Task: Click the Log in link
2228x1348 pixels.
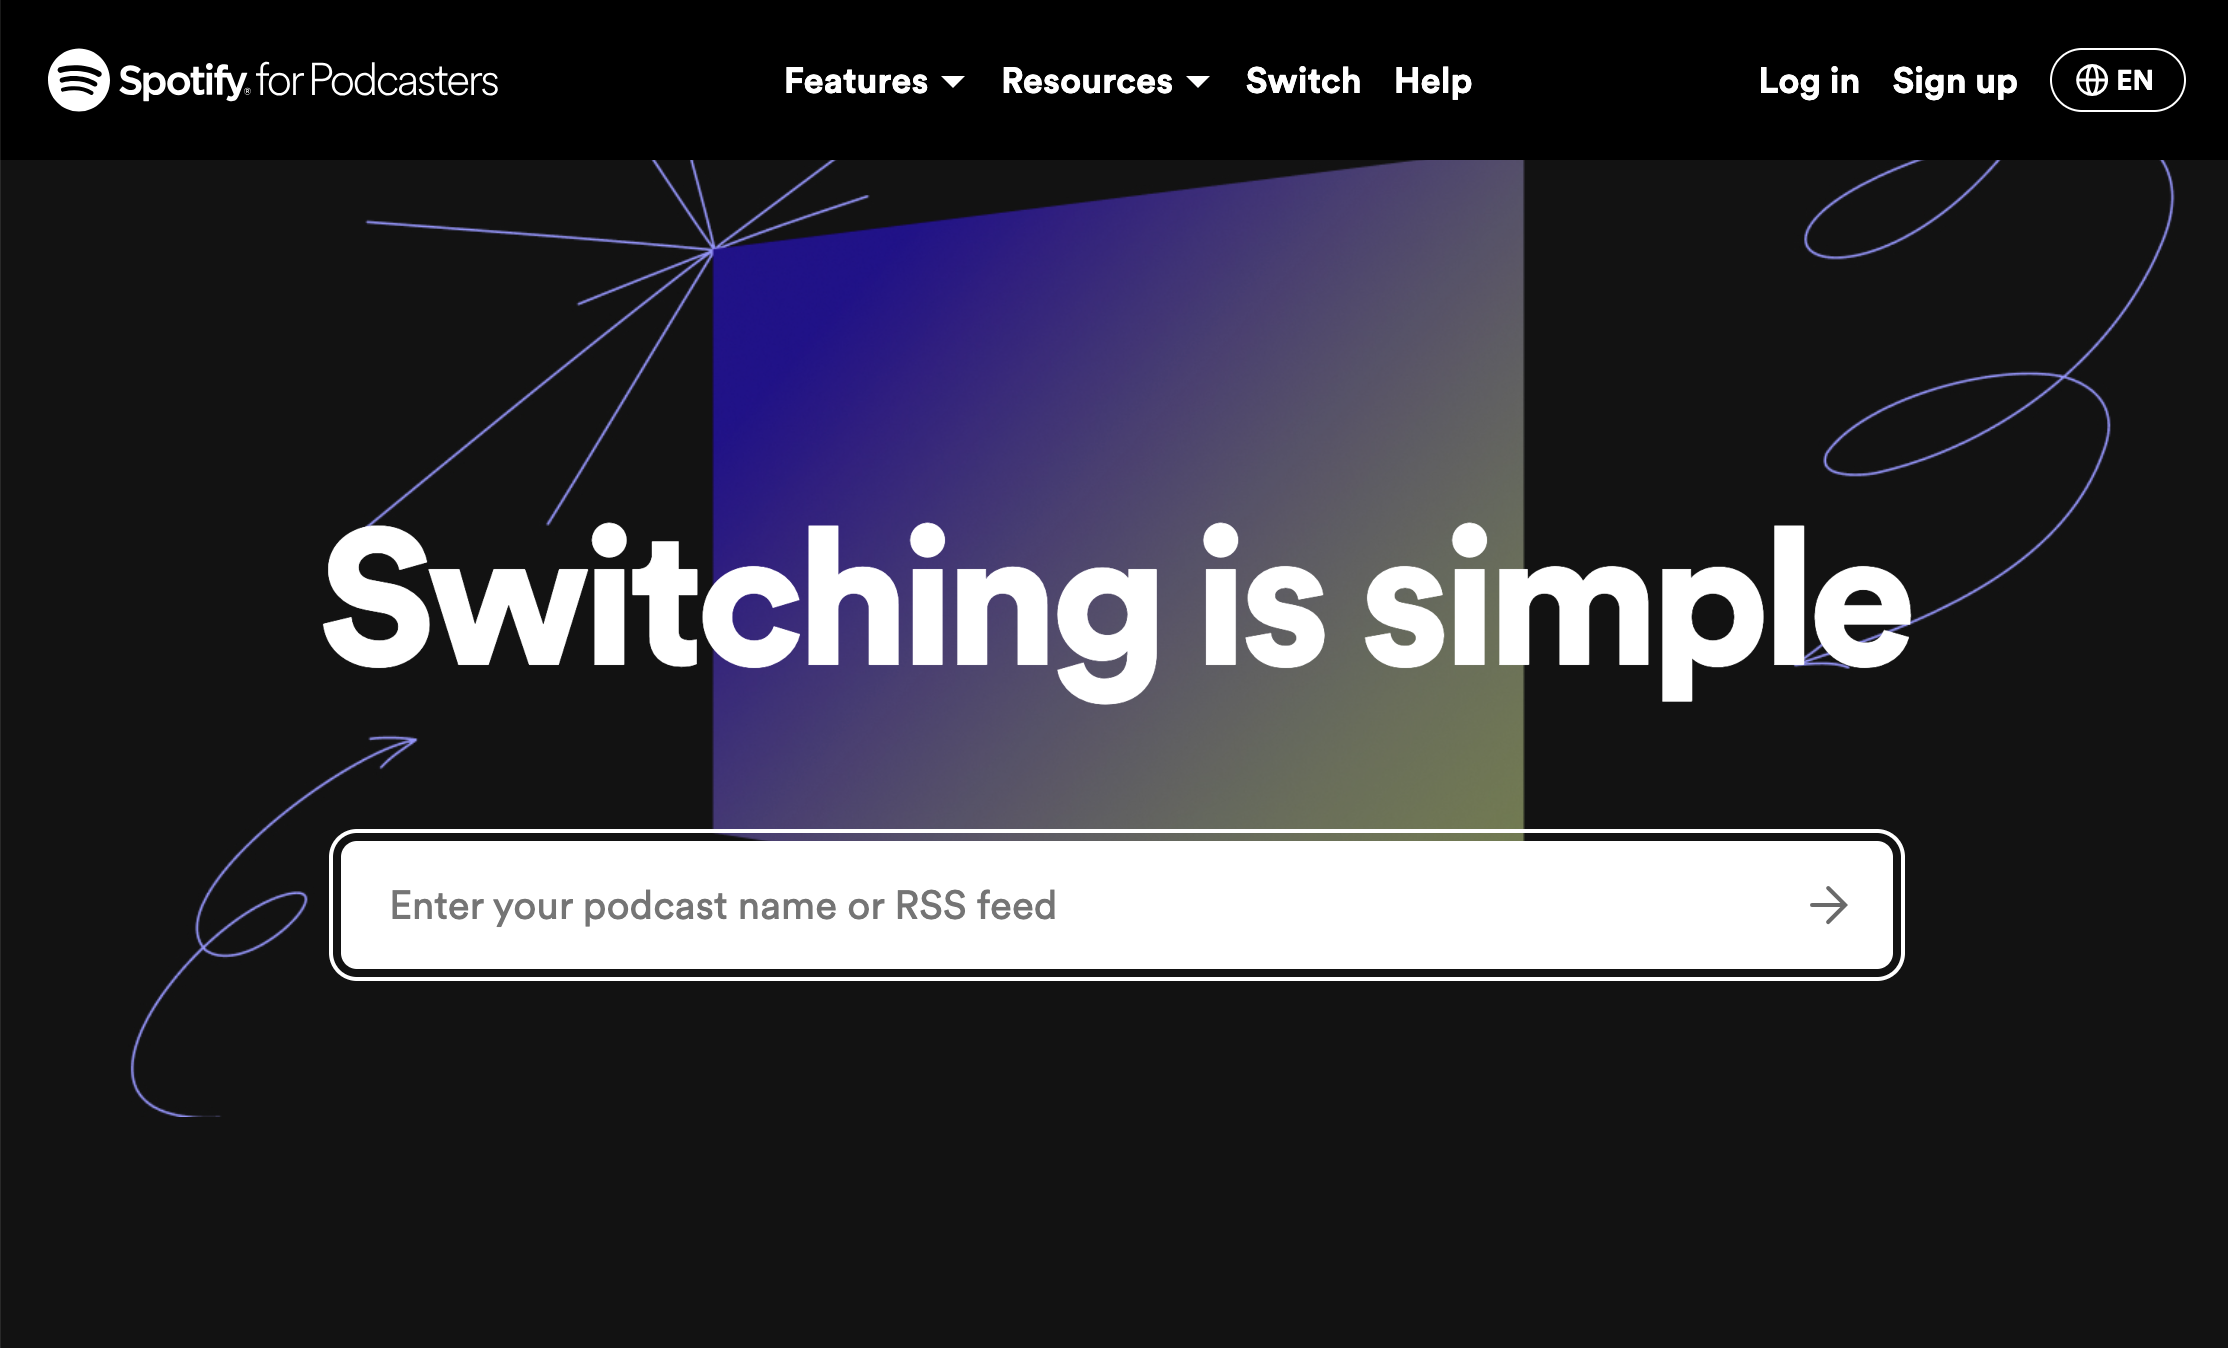Action: pos(1809,81)
